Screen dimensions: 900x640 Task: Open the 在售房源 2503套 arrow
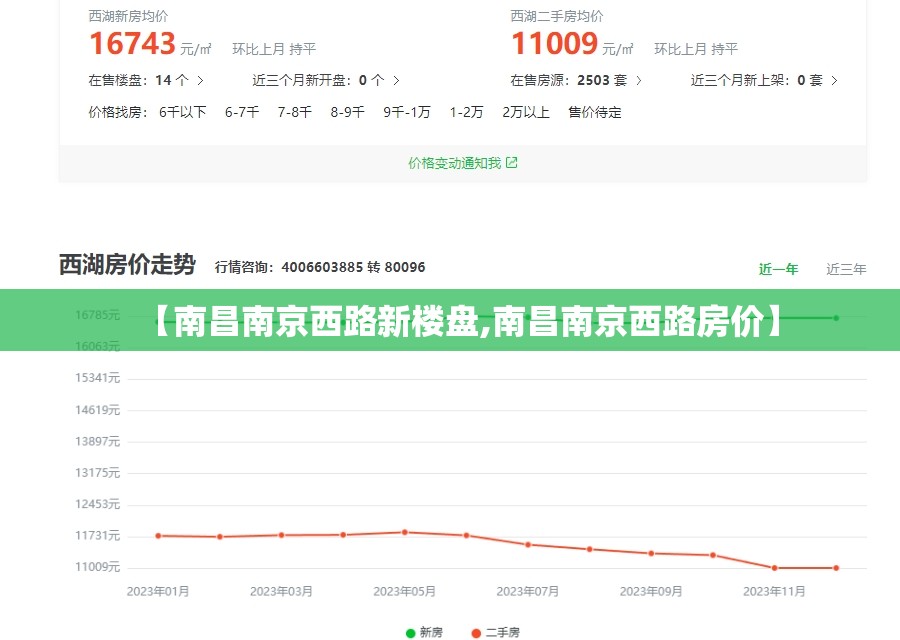(639, 80)
